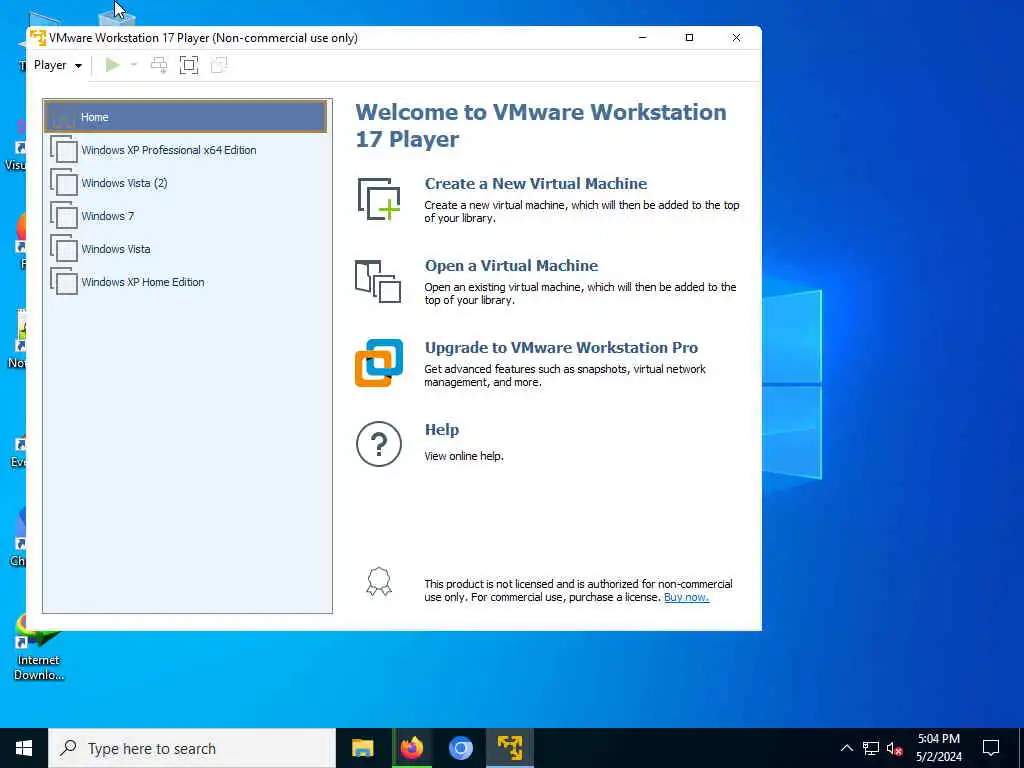Screen dimensions: 1024x768
Task: Click Send Ctrl+Alt+Del toolbar icon
Action: click(159, 65)
